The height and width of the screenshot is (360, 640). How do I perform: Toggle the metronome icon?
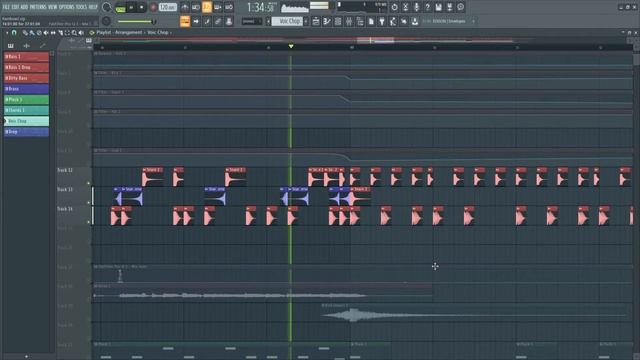(185, 7)
